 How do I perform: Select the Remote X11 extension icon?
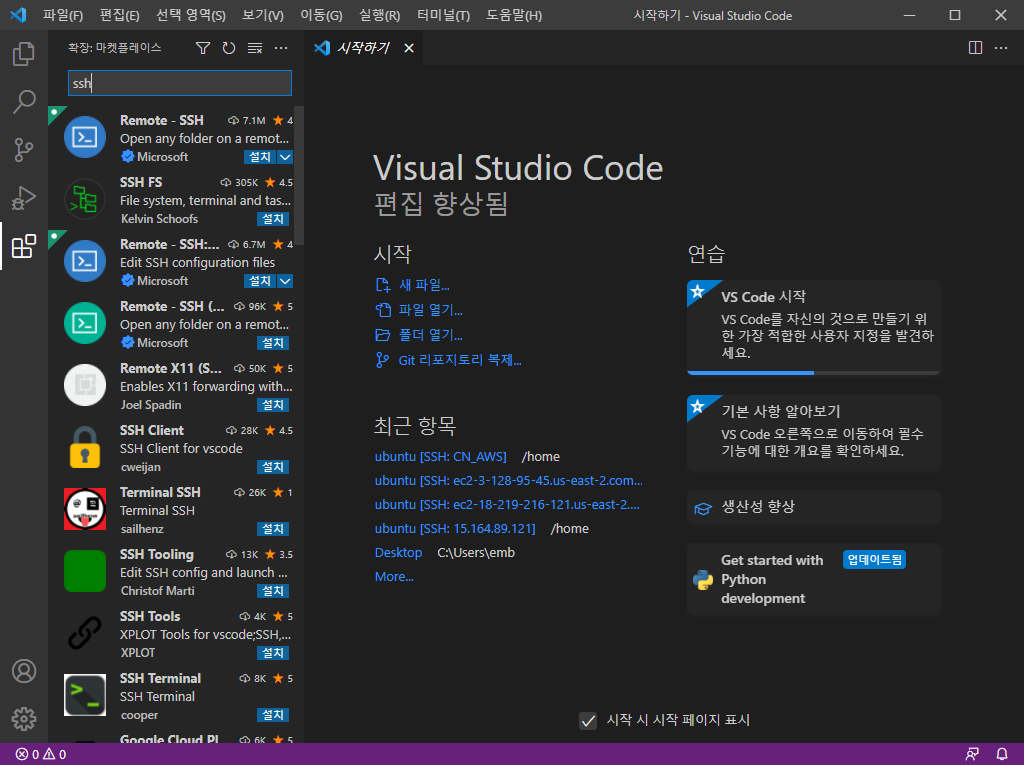click(85, 385)
